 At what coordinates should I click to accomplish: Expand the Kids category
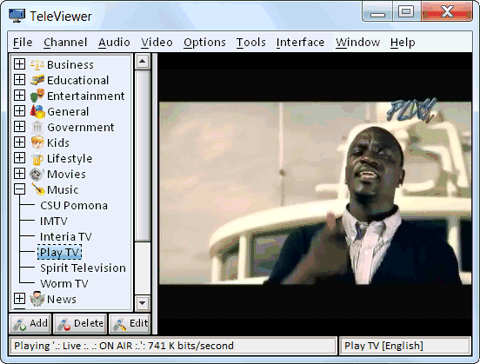pos(19,142)
